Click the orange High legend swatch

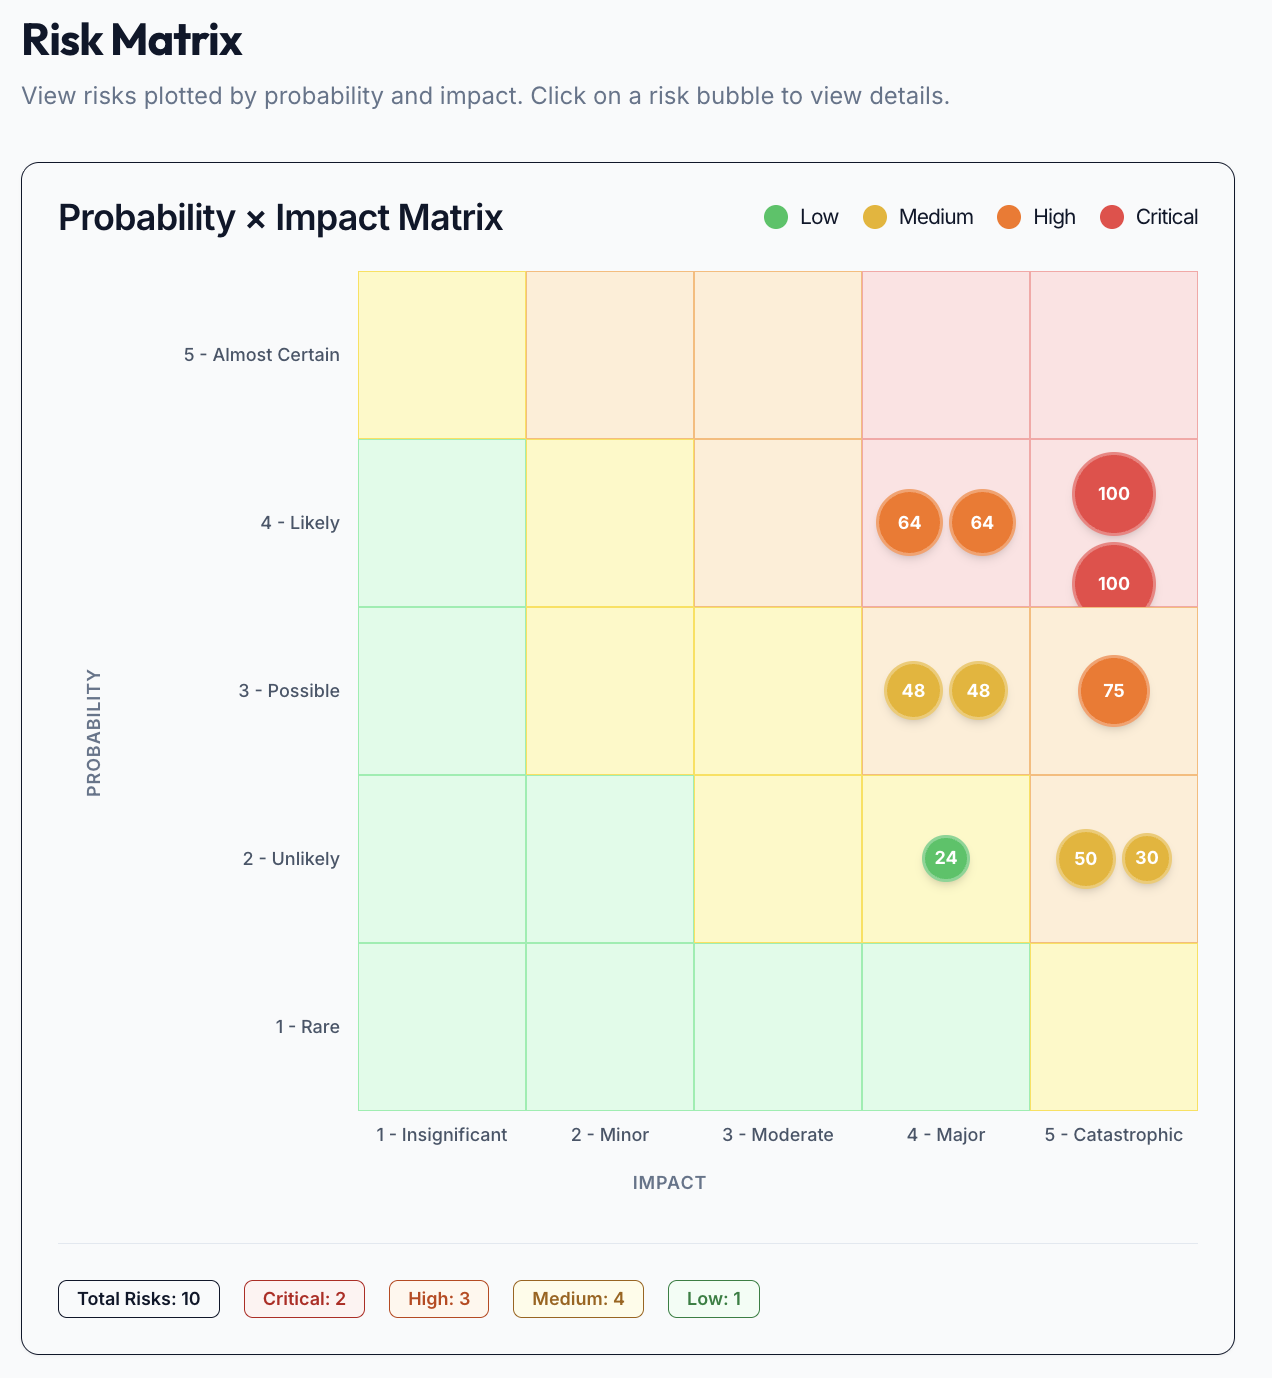click(x=1009, y=217)
